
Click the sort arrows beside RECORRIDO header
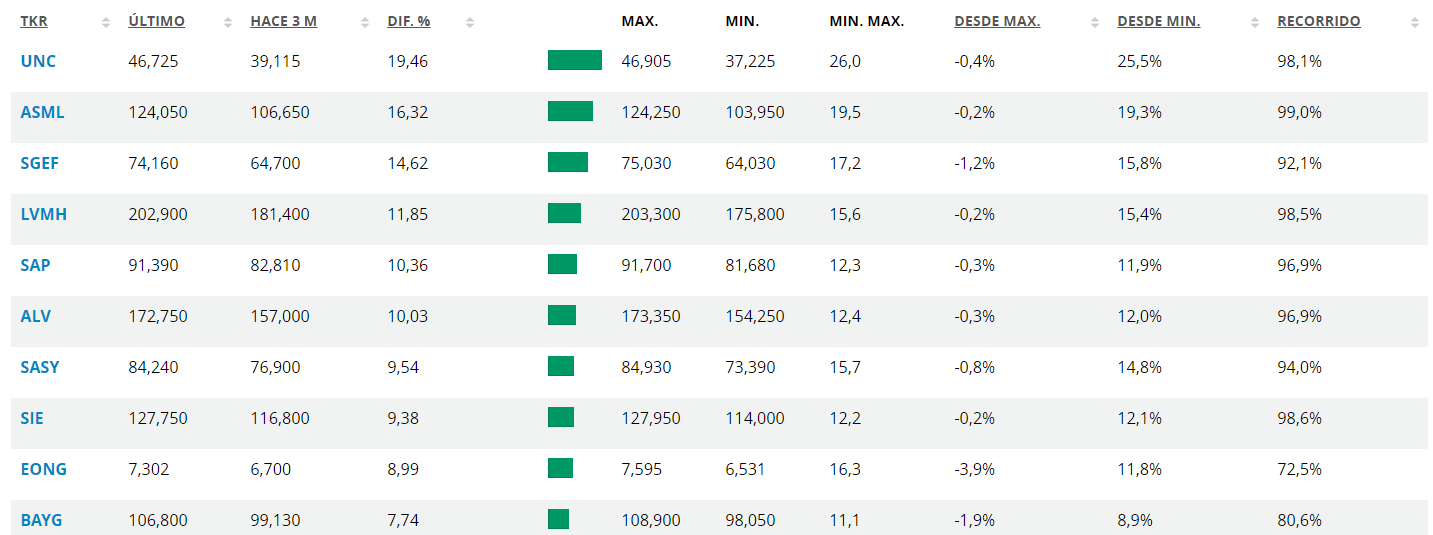(x=1414, y=22)
